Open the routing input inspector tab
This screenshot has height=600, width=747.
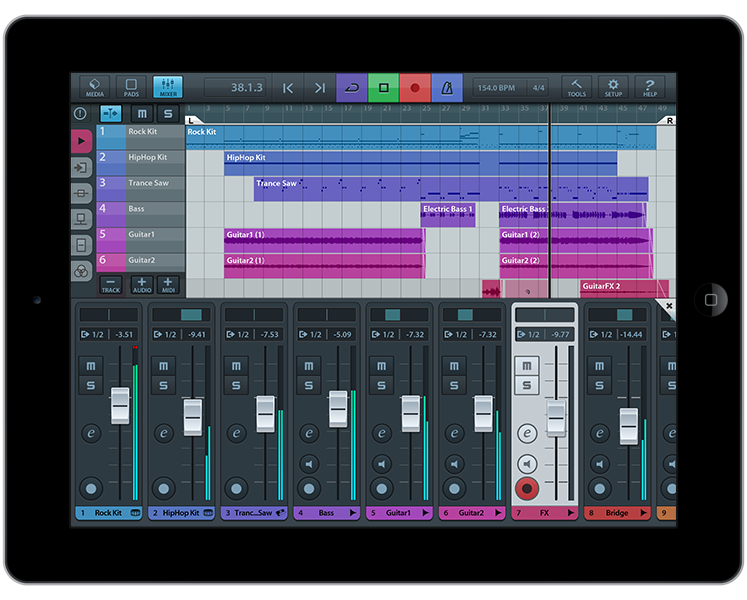[81, 167]
